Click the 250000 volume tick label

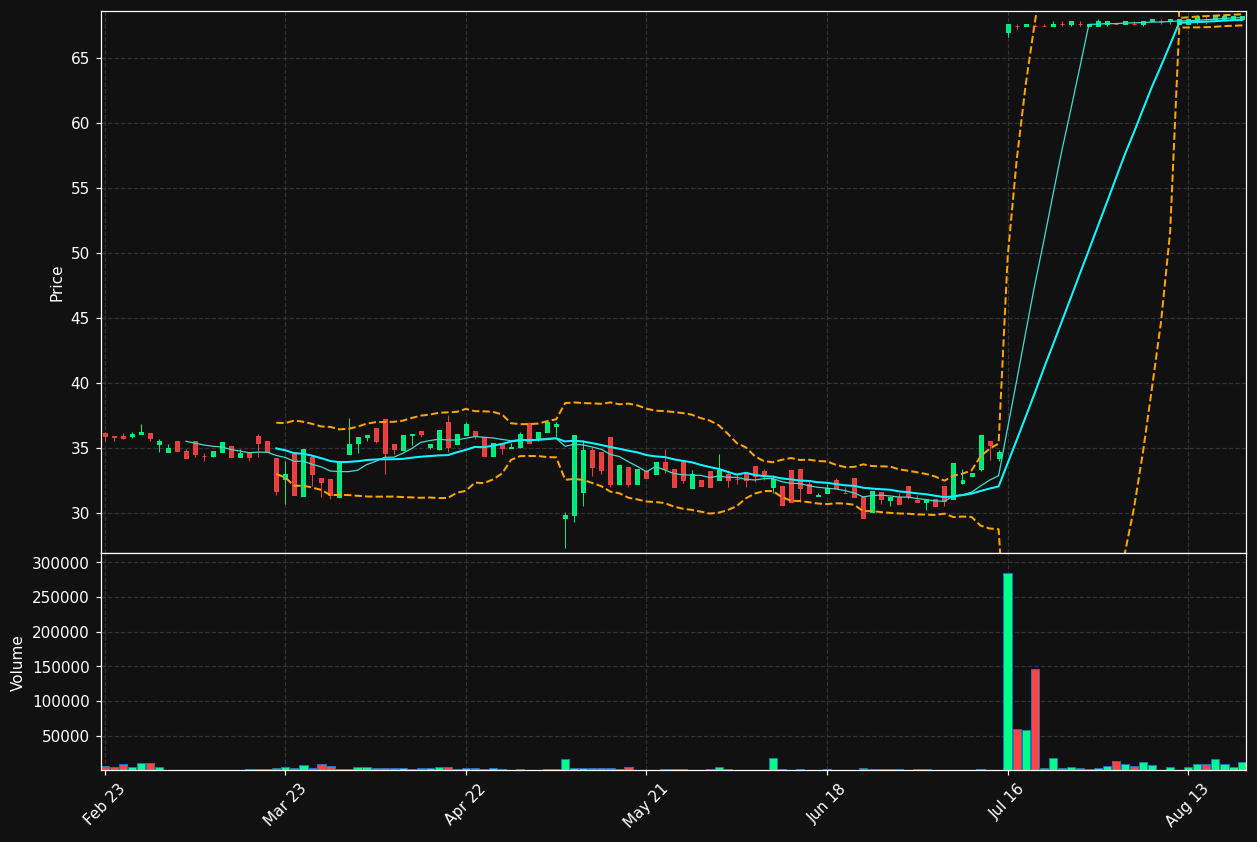coord(62,598)
